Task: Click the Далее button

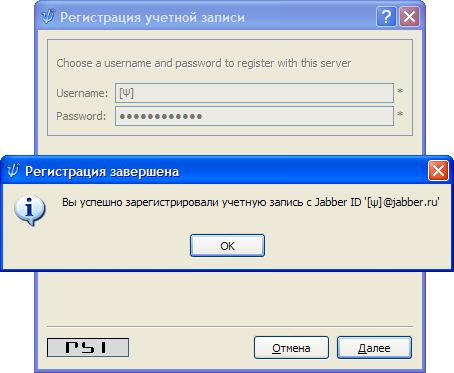Action: coord(374,348)
